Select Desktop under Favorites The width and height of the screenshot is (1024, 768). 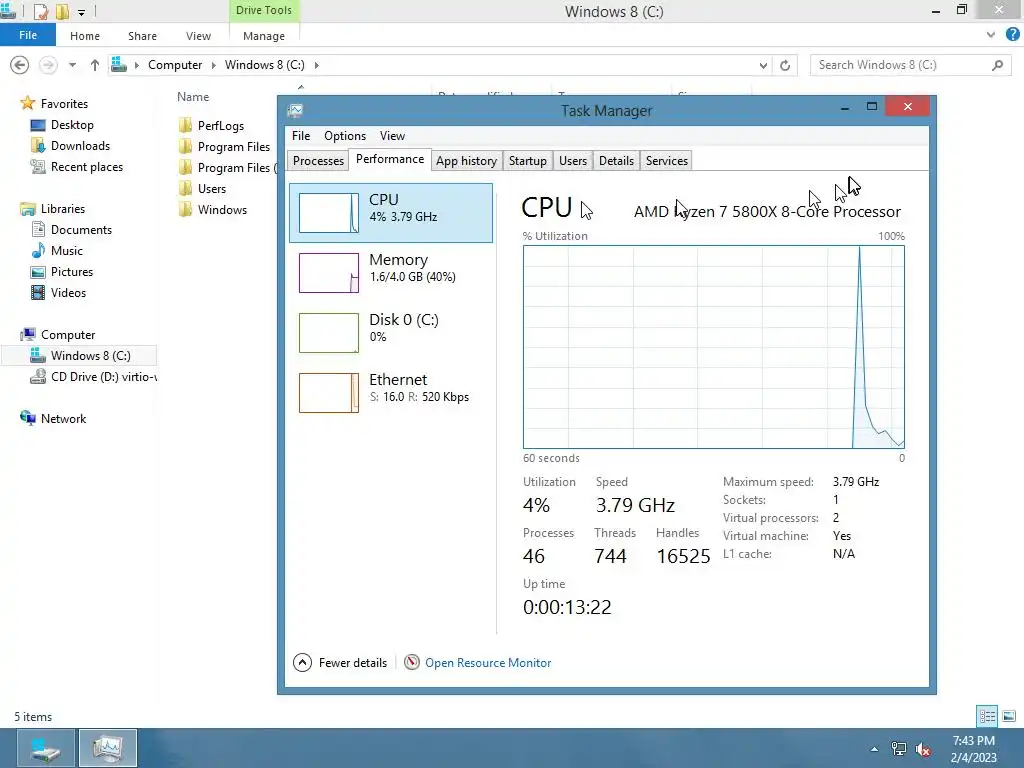(x=72, y=125)
